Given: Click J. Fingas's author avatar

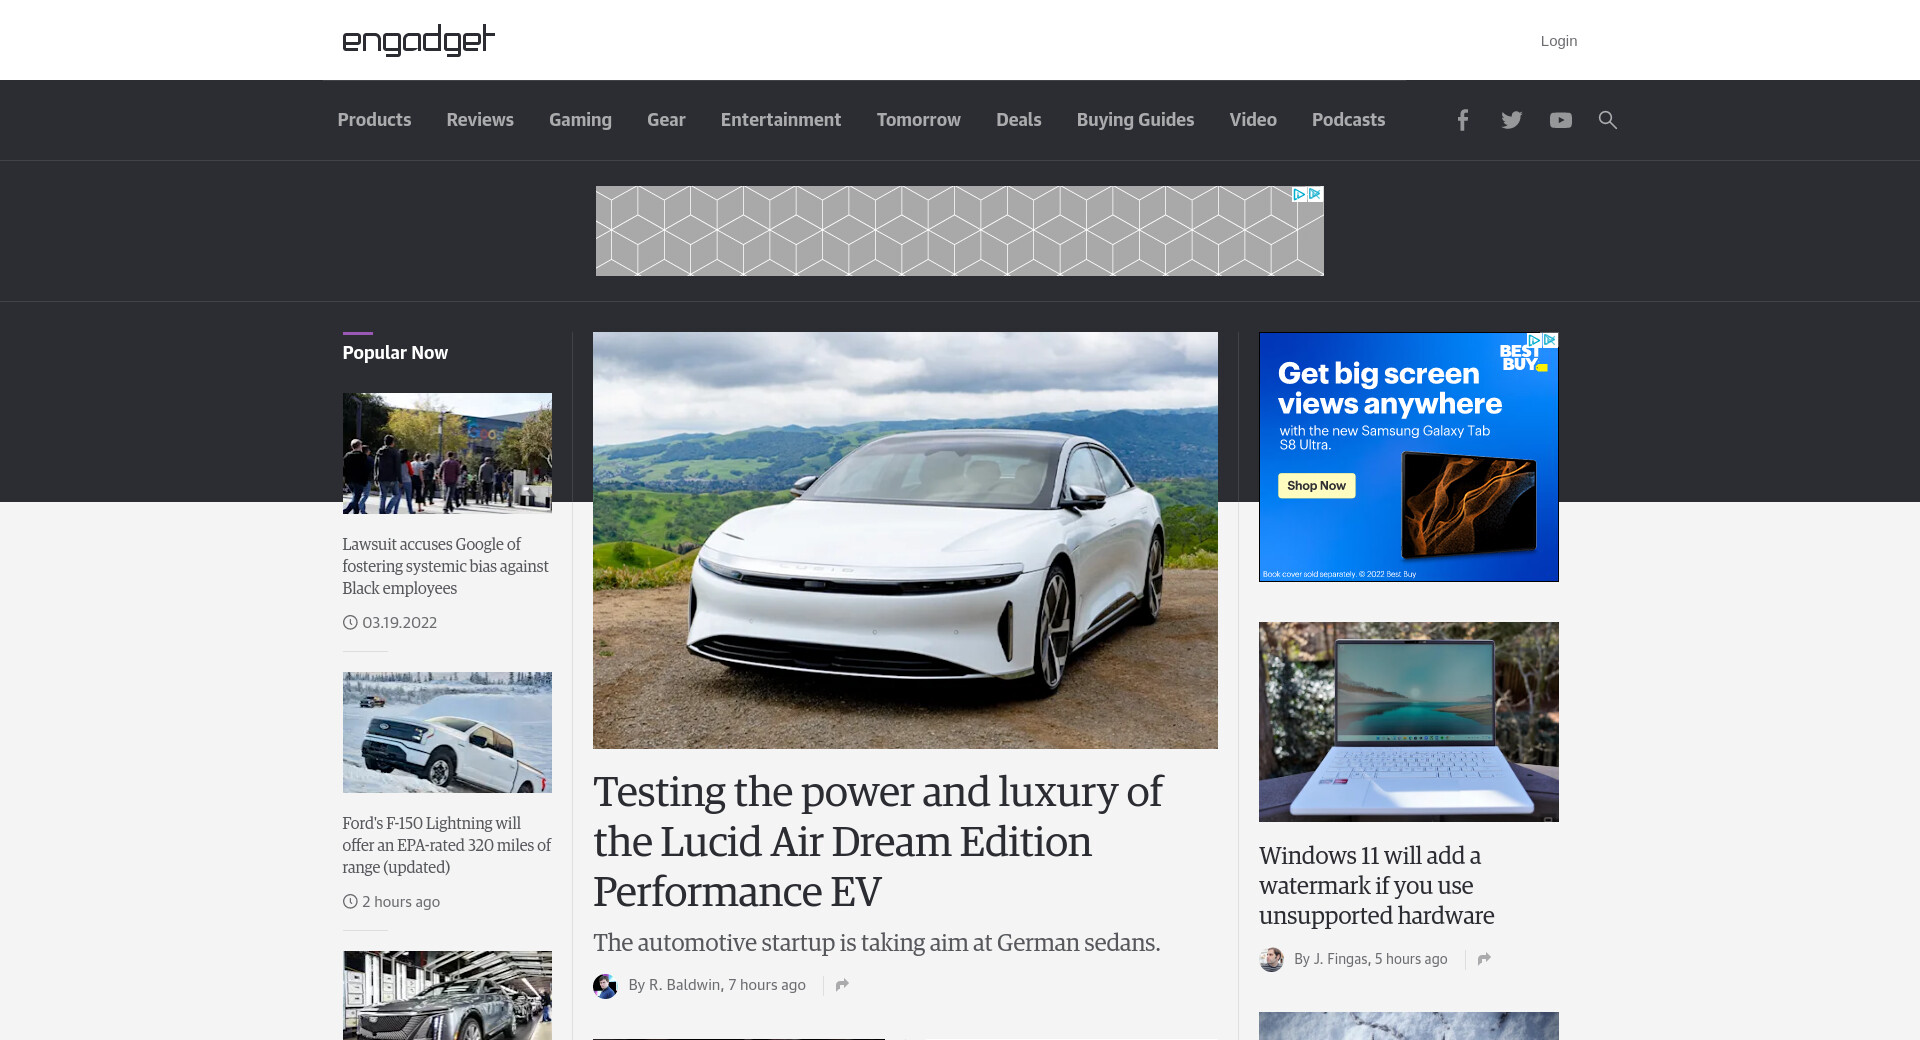Looking at the screenshot, I should pos(1271,960).
